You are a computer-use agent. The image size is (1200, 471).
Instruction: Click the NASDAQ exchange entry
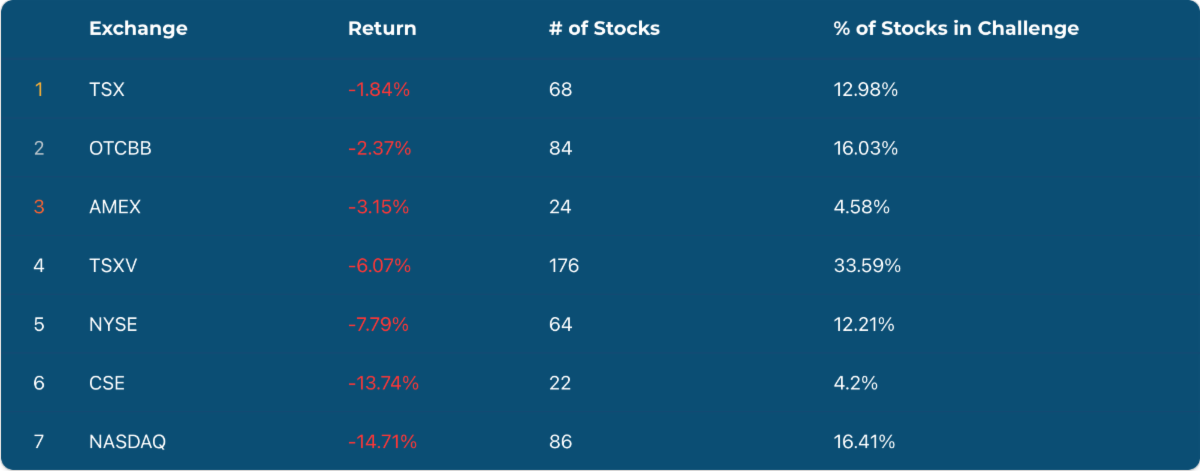pyautogui.click(x=126, y=441)
